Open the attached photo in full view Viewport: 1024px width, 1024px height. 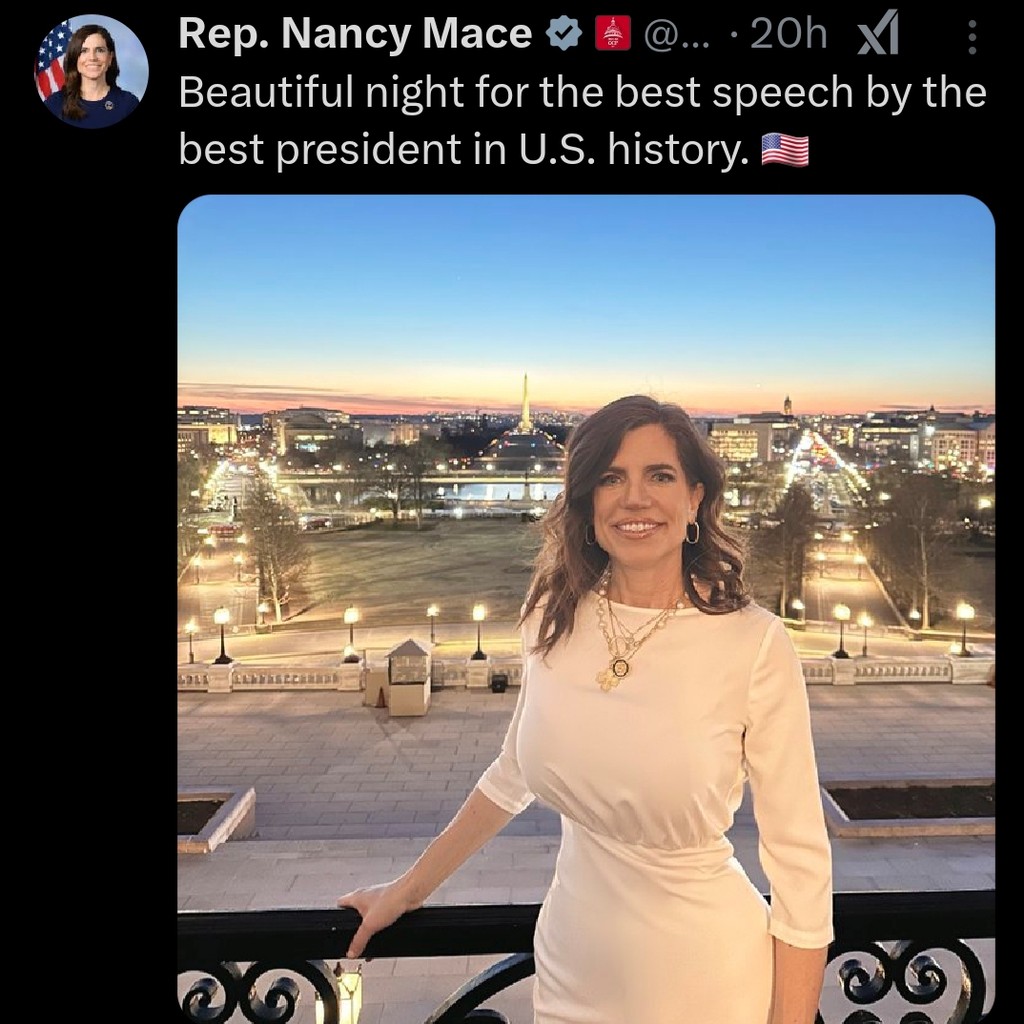click(x=586, y=609)
